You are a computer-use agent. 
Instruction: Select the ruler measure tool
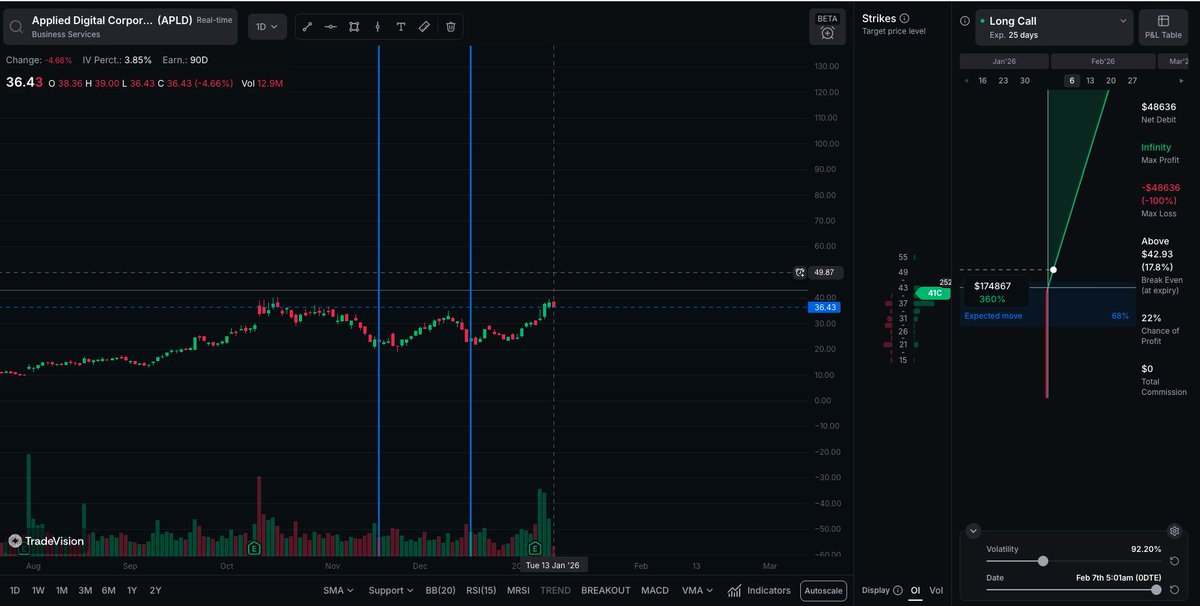[424, 27]
